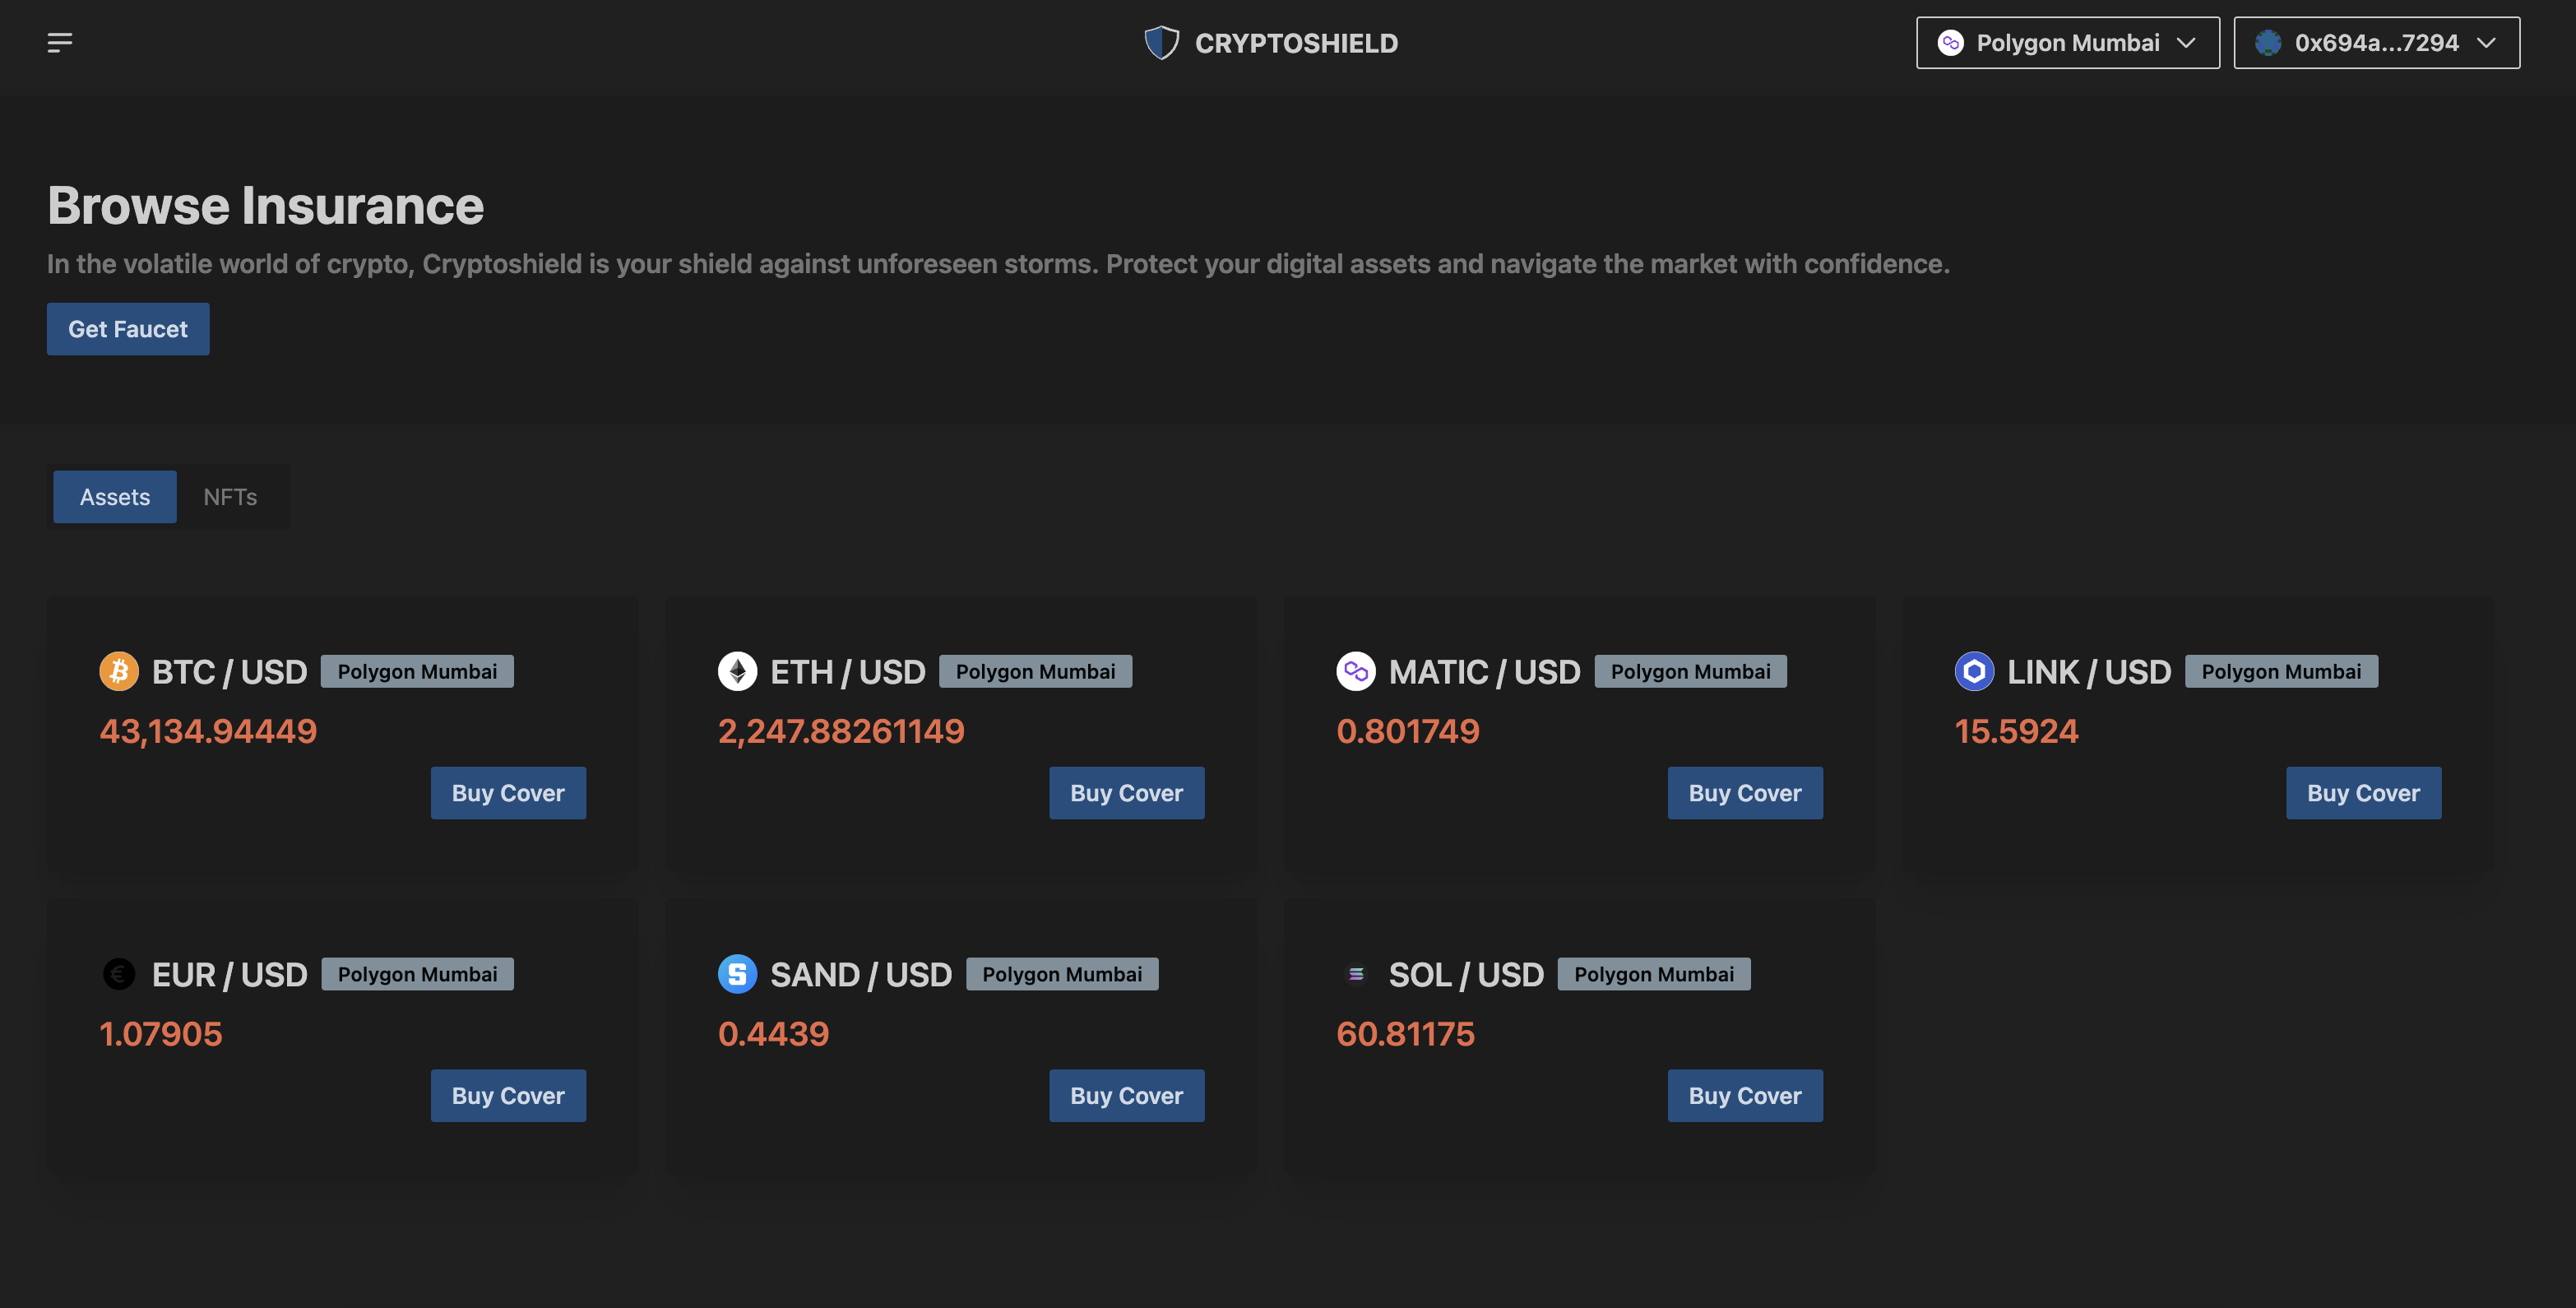The width and height of the screenshot is (2576, 1308).
Task: Click the Chainlink hexagon icon
Action: tap(1973, 671)
